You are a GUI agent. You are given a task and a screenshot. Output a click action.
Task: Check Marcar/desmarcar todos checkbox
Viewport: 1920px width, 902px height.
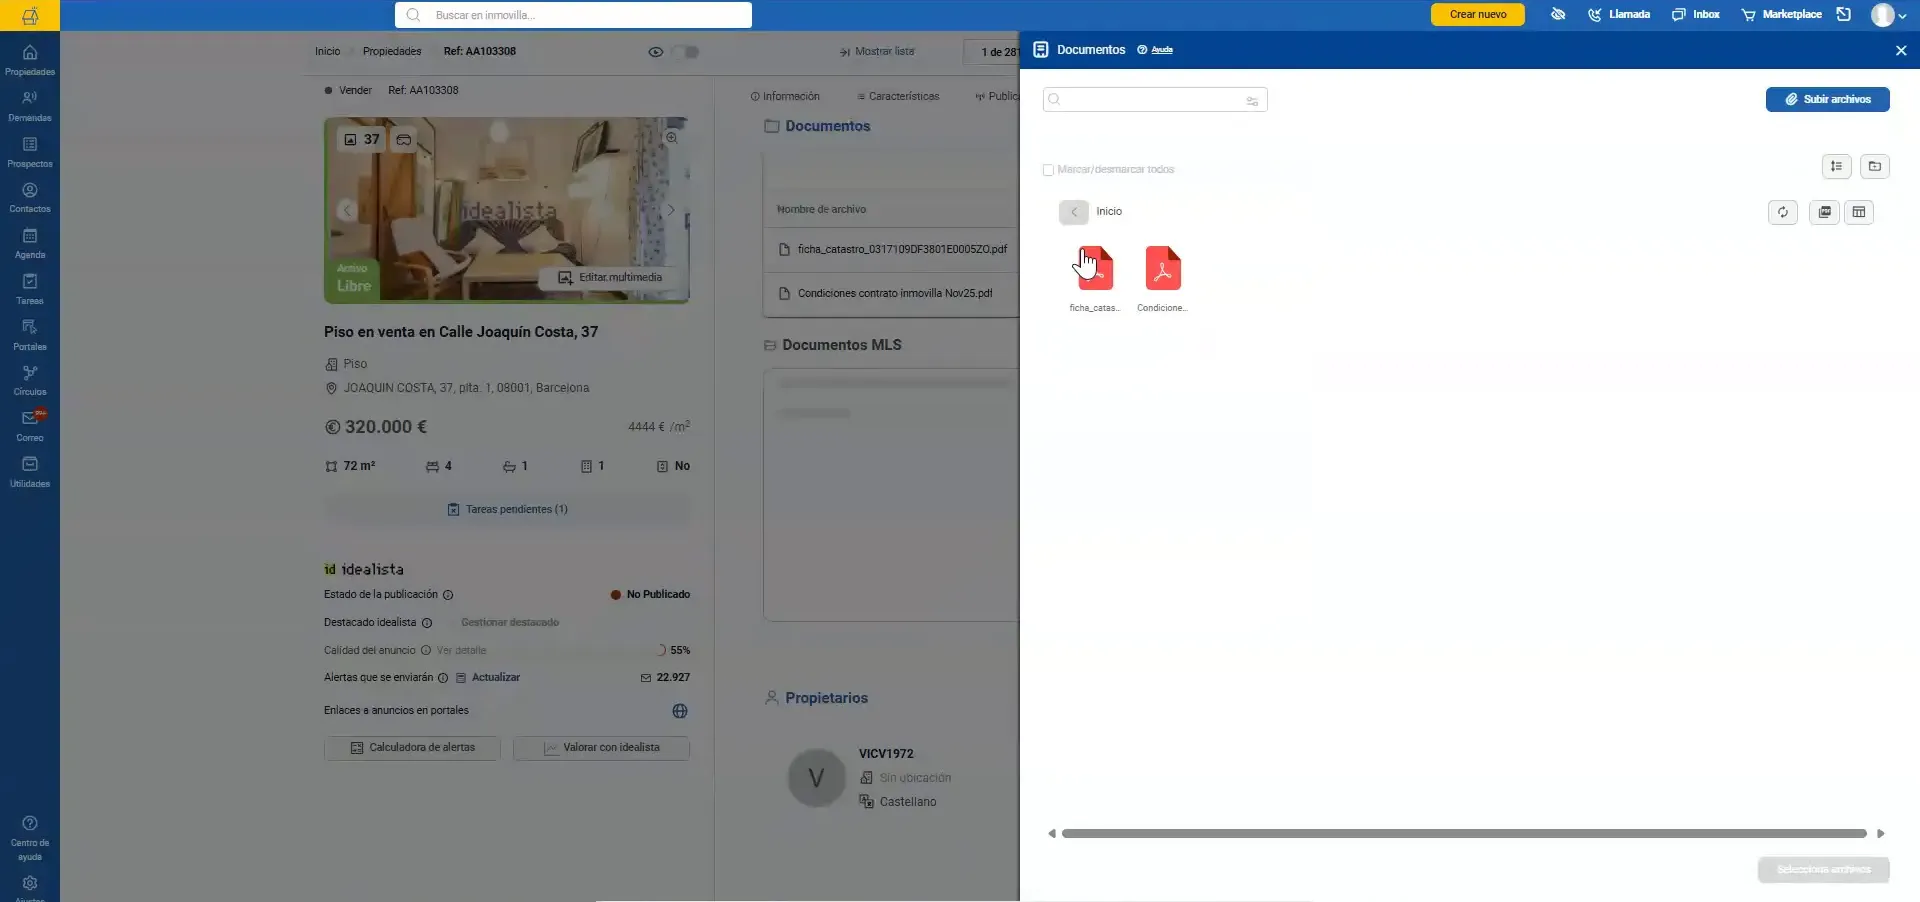1048,170
